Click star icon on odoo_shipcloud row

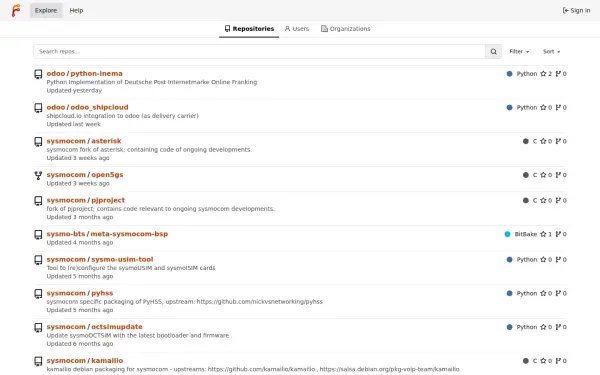543,108
